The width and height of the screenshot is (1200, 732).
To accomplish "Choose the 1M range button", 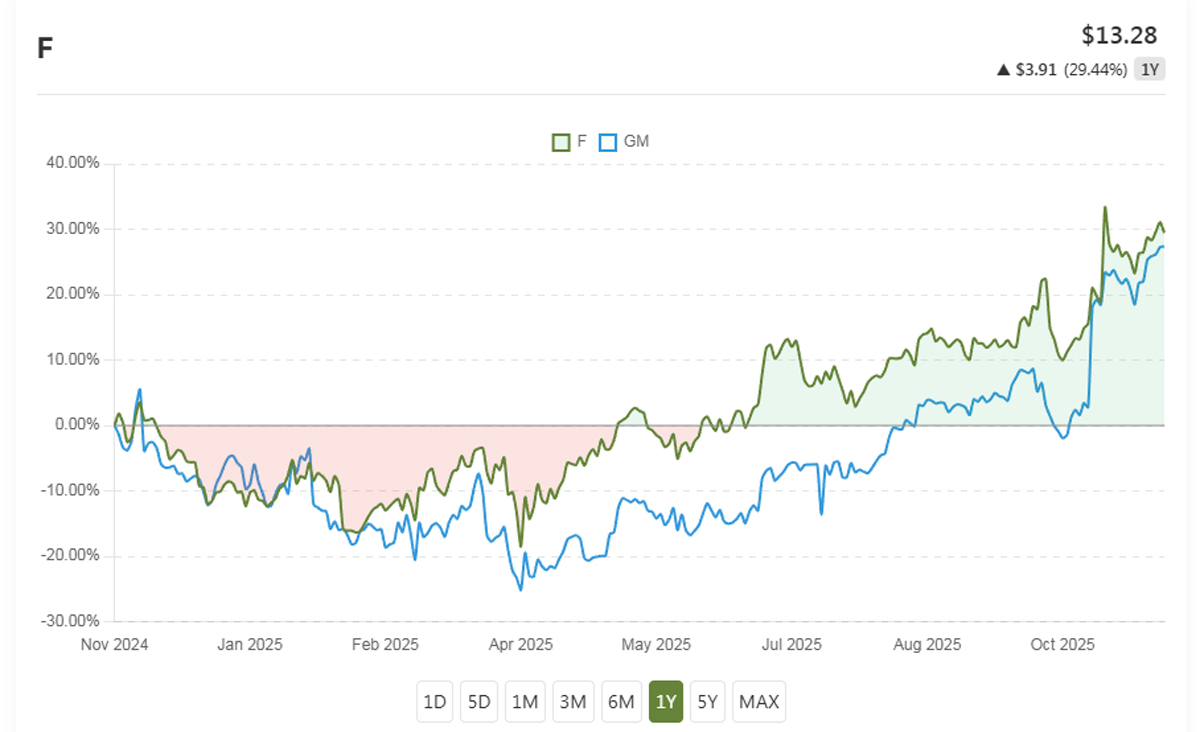I will point(525,702).
